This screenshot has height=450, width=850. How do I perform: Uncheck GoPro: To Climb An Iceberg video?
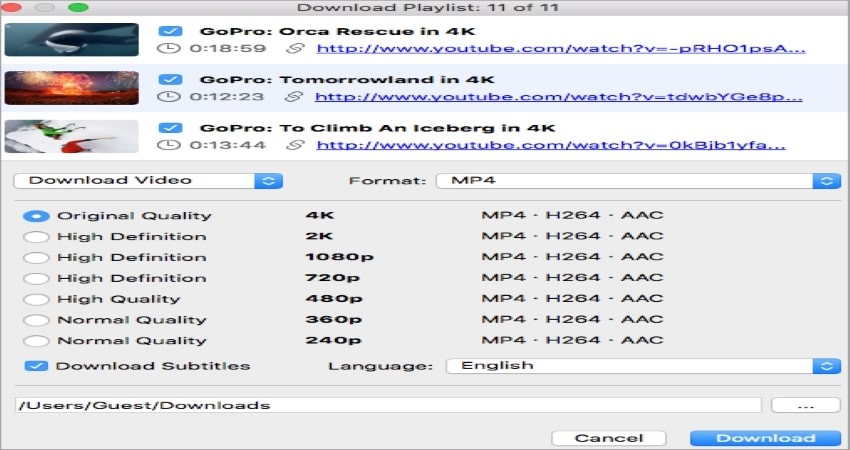click(170, 128)
